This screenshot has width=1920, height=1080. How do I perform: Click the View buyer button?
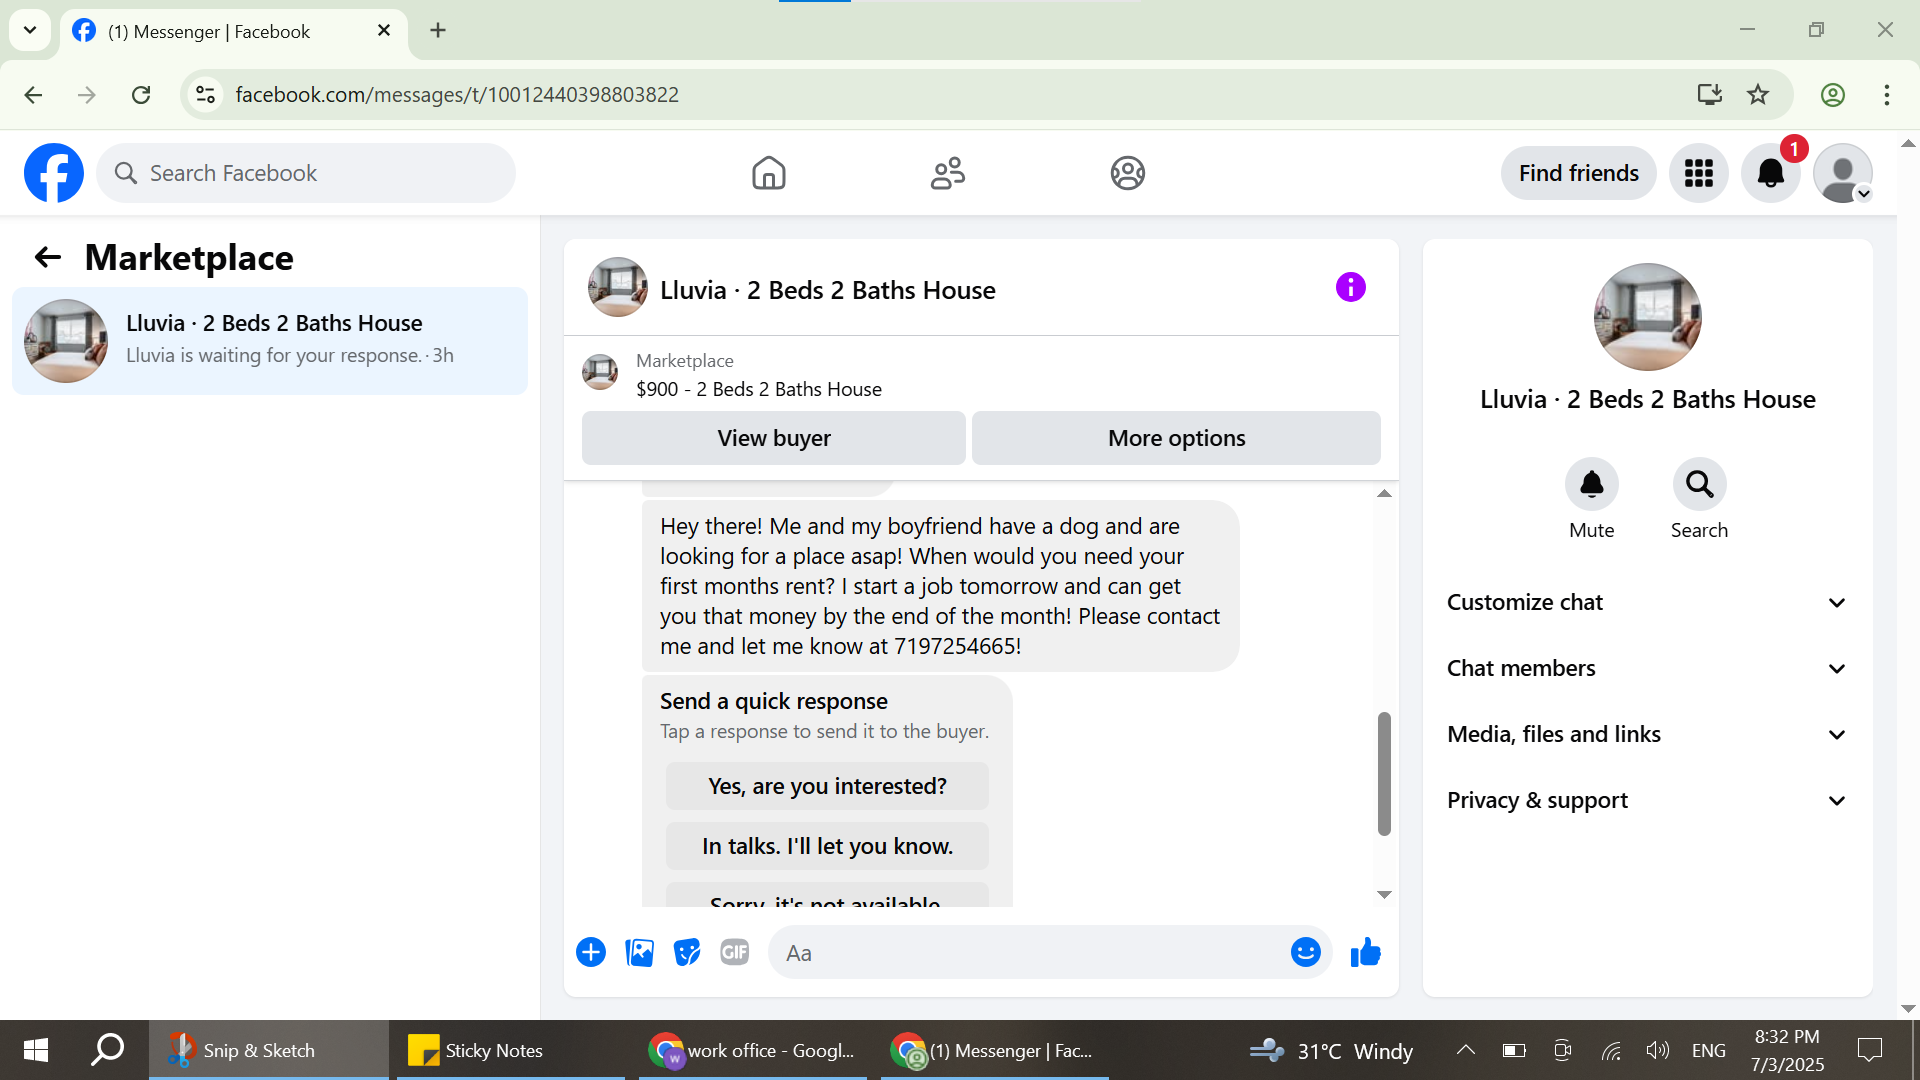click(773, 438)
